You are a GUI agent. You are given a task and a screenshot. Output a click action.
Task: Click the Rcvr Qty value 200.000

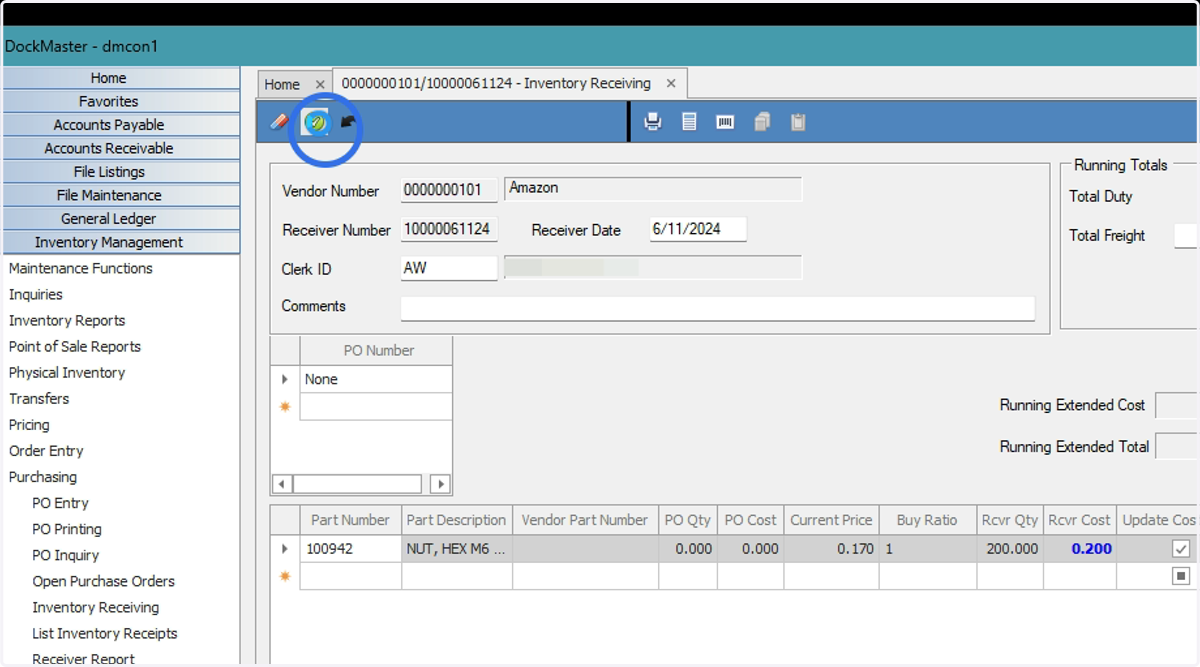point(1010,549)
